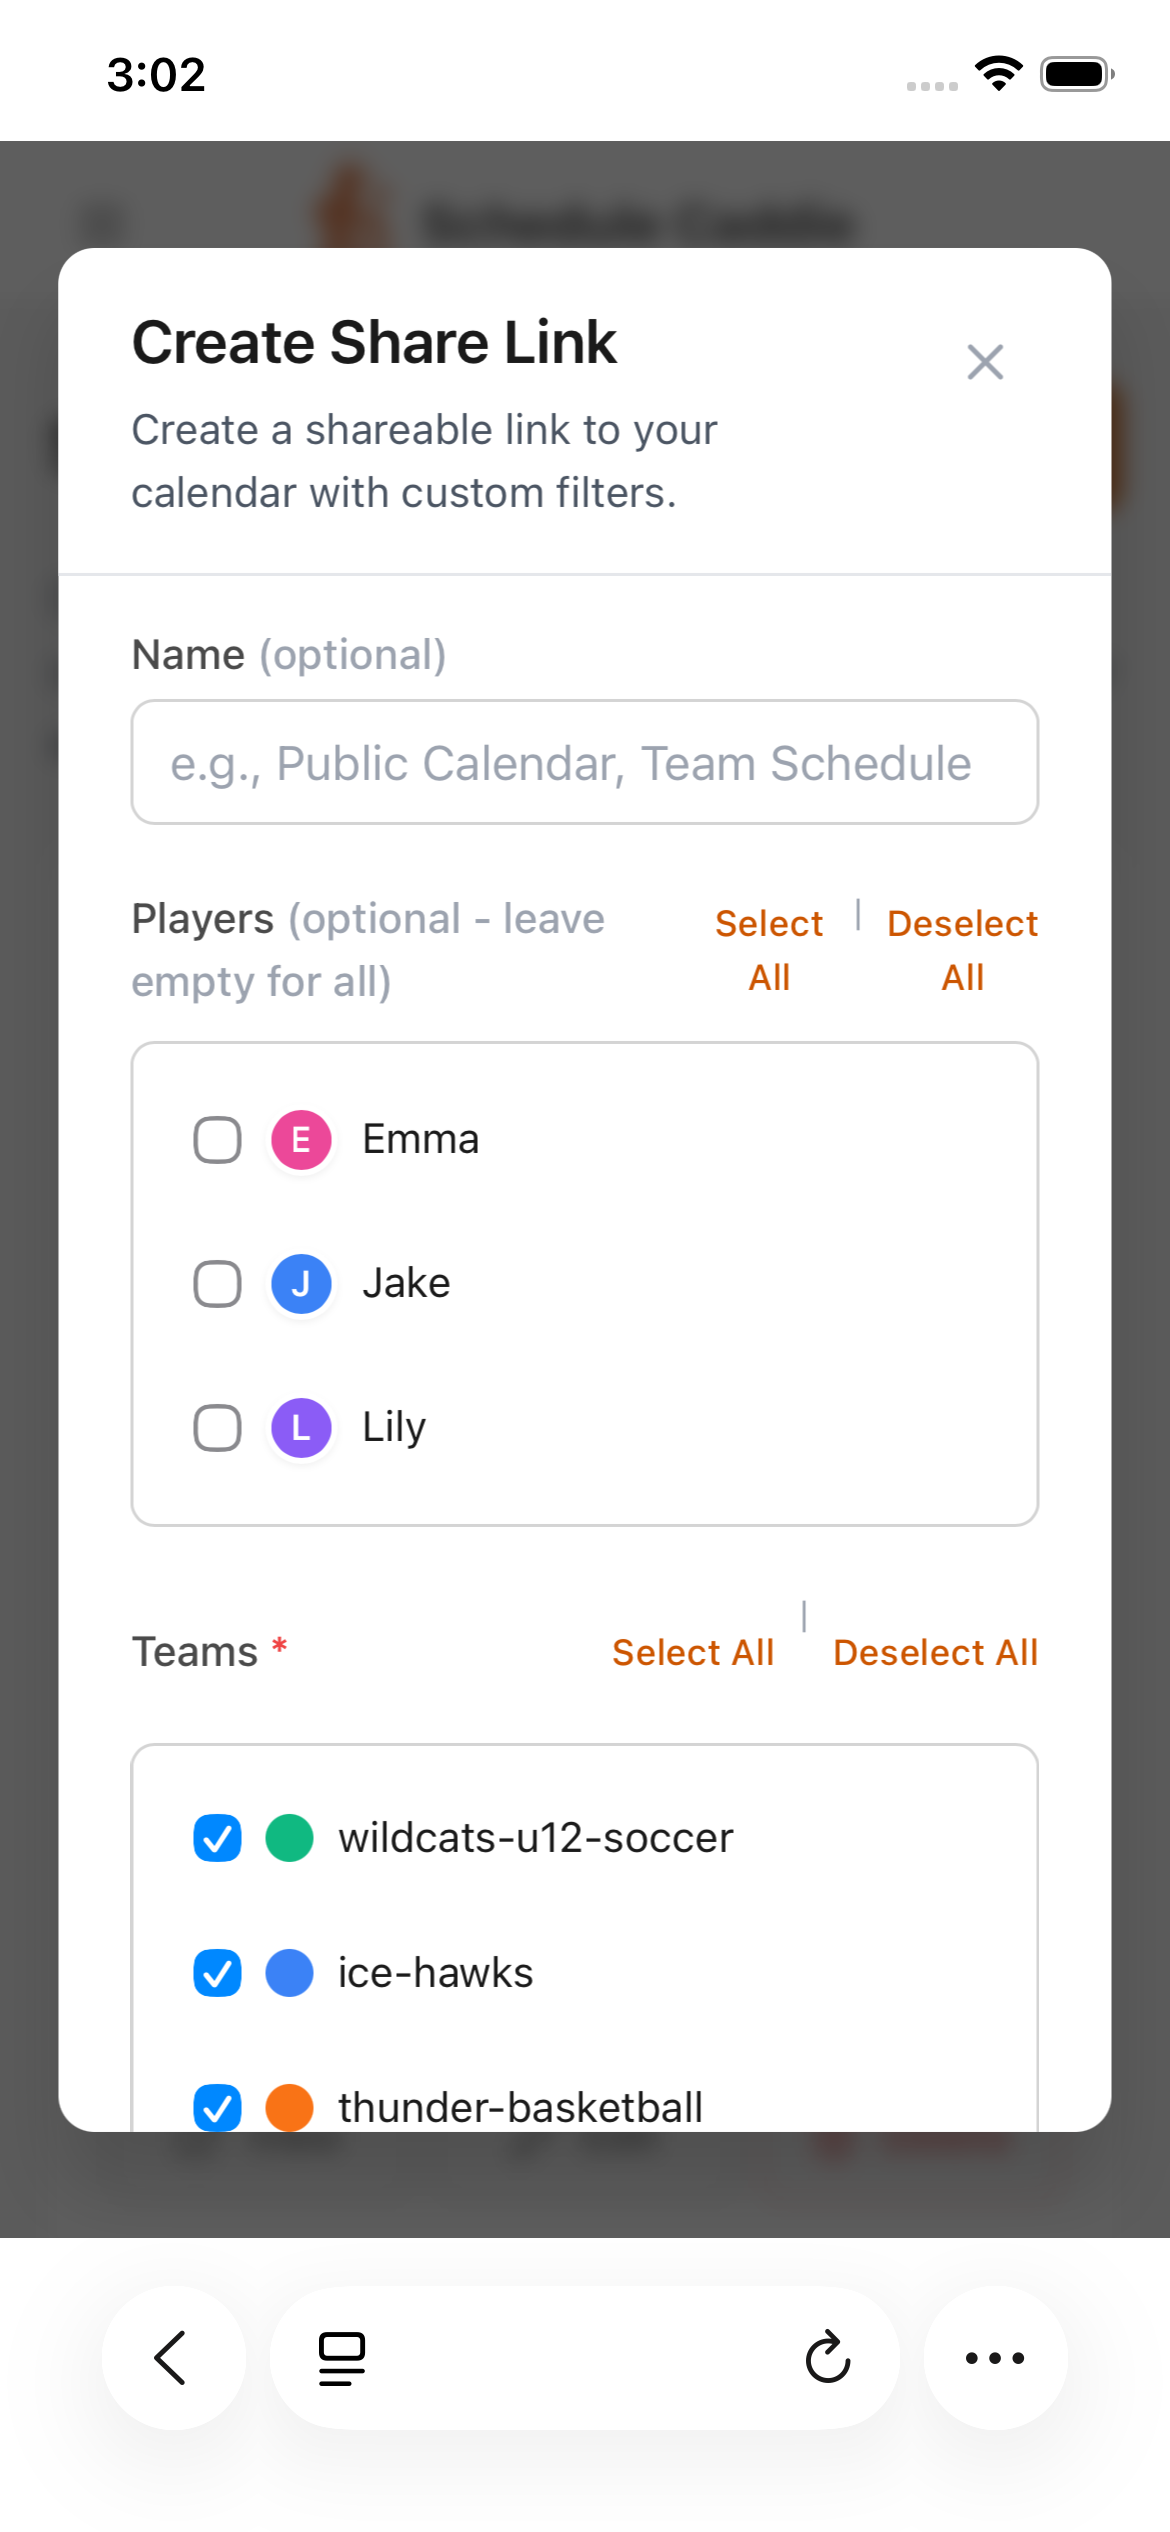The width and height of the screenshot is (1170, 2532).
Task: Click the green wildcats-u12-soccer color dot
Action: point(289,1837)
